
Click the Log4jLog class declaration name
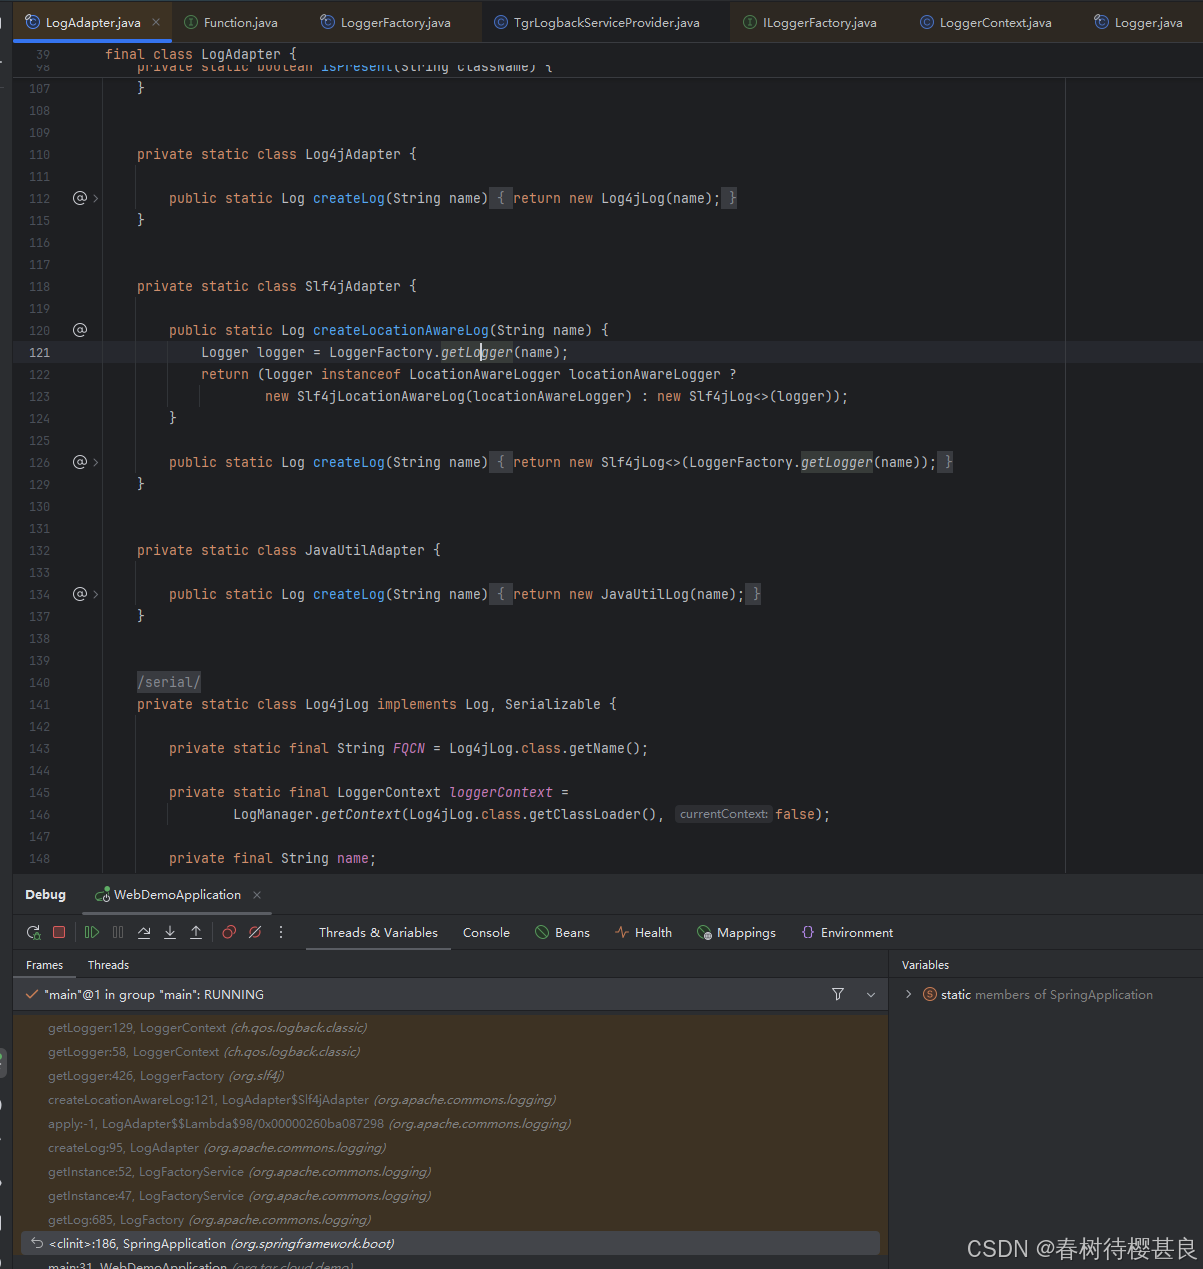(337, 704)
